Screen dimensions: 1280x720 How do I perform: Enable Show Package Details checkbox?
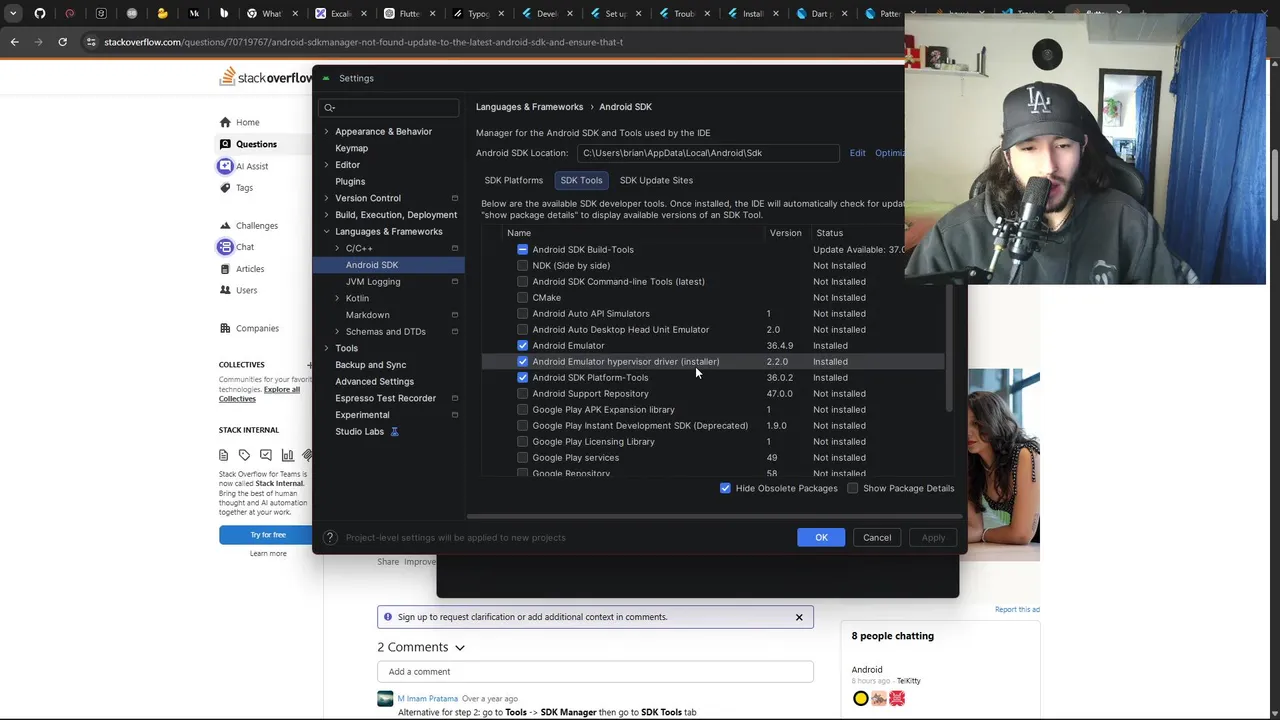pyautogui.click(x=853, y=488)
